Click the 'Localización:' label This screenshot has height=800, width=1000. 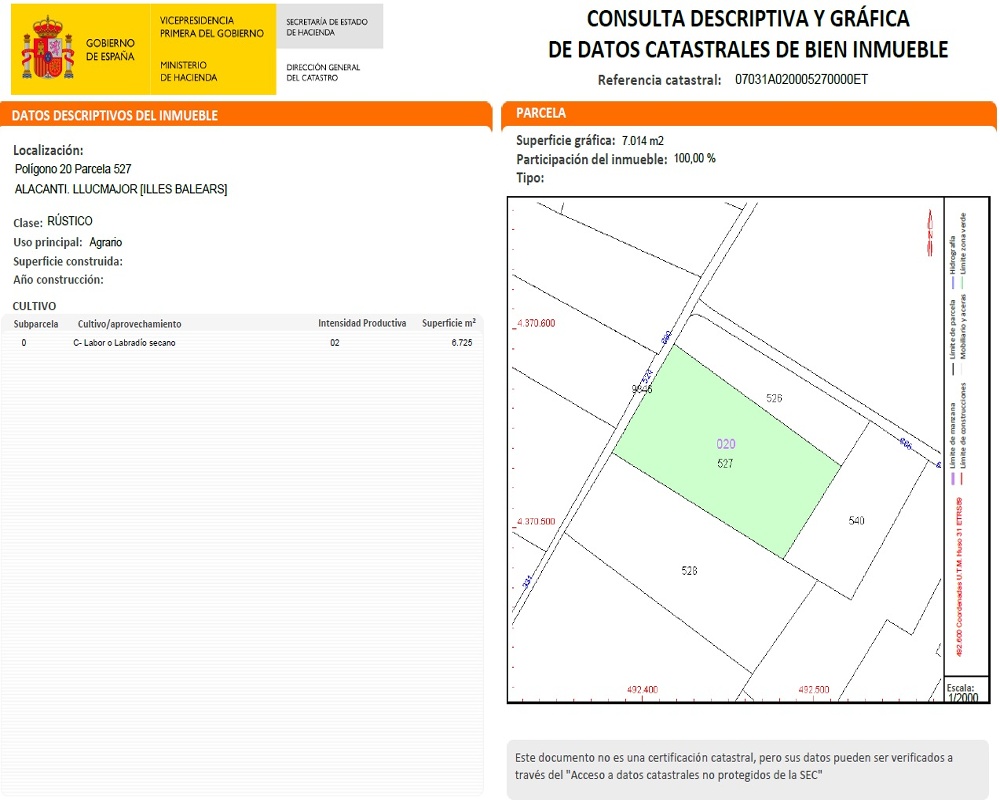[48, 151]
